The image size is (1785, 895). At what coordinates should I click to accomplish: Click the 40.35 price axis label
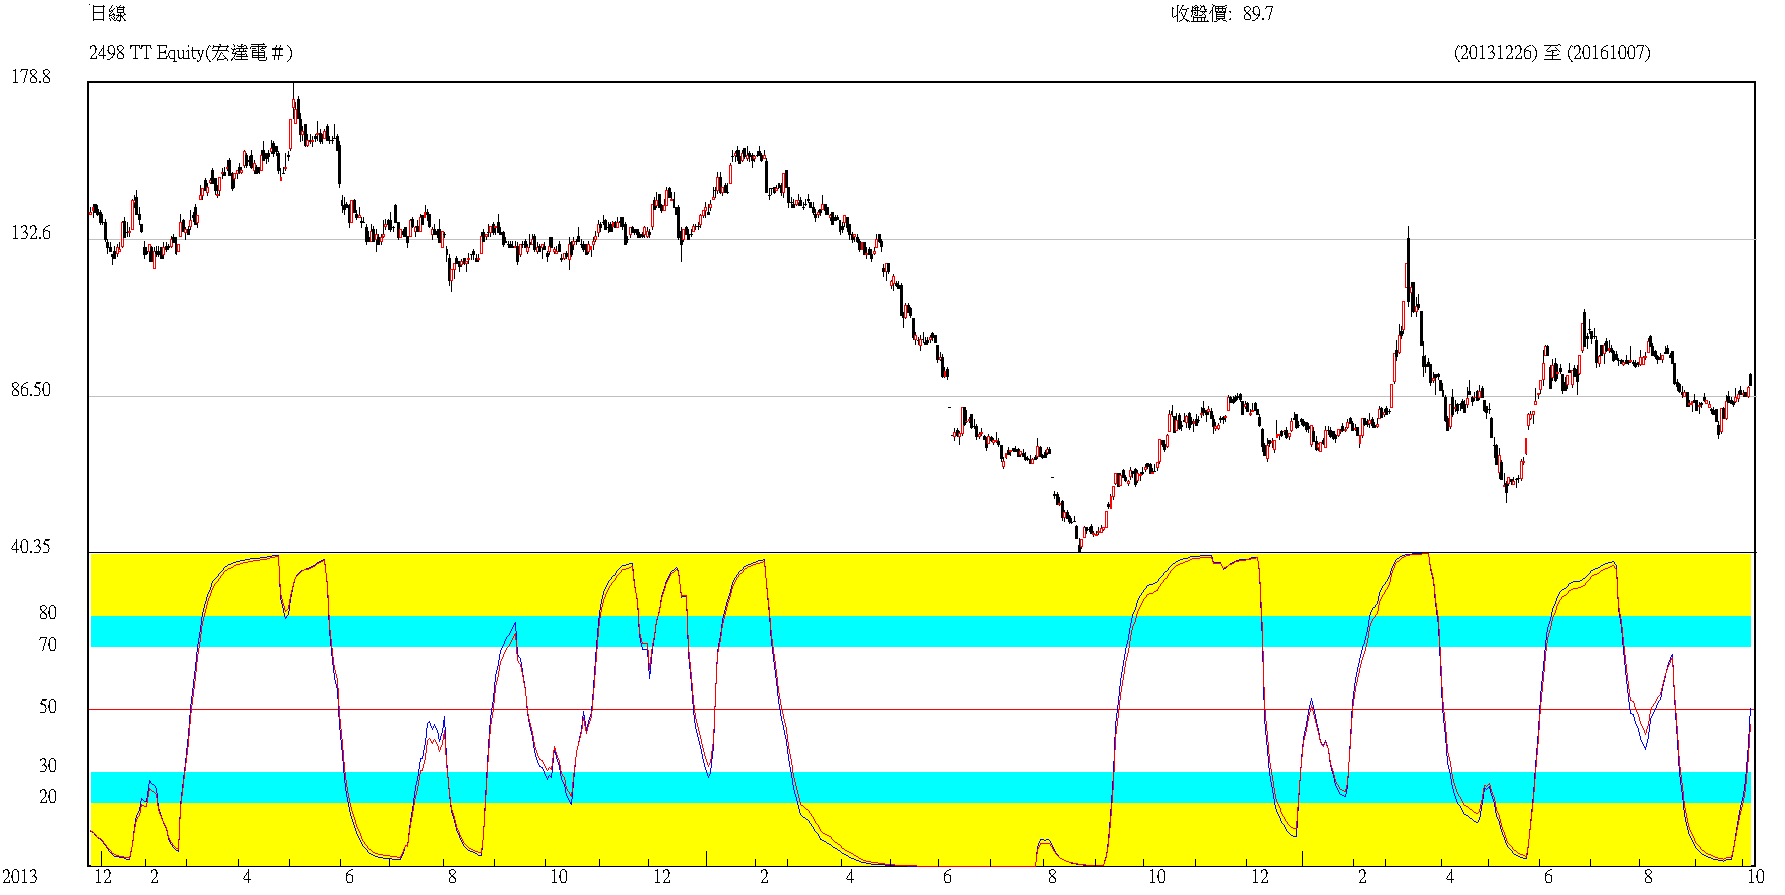point(30,547)
